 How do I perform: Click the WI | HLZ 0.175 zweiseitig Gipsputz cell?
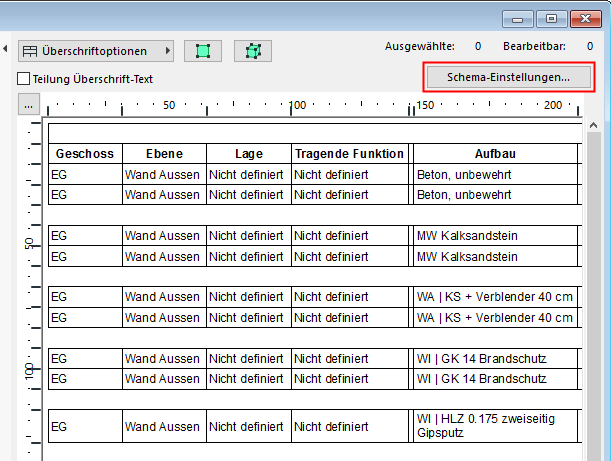[x=495, y=426]
